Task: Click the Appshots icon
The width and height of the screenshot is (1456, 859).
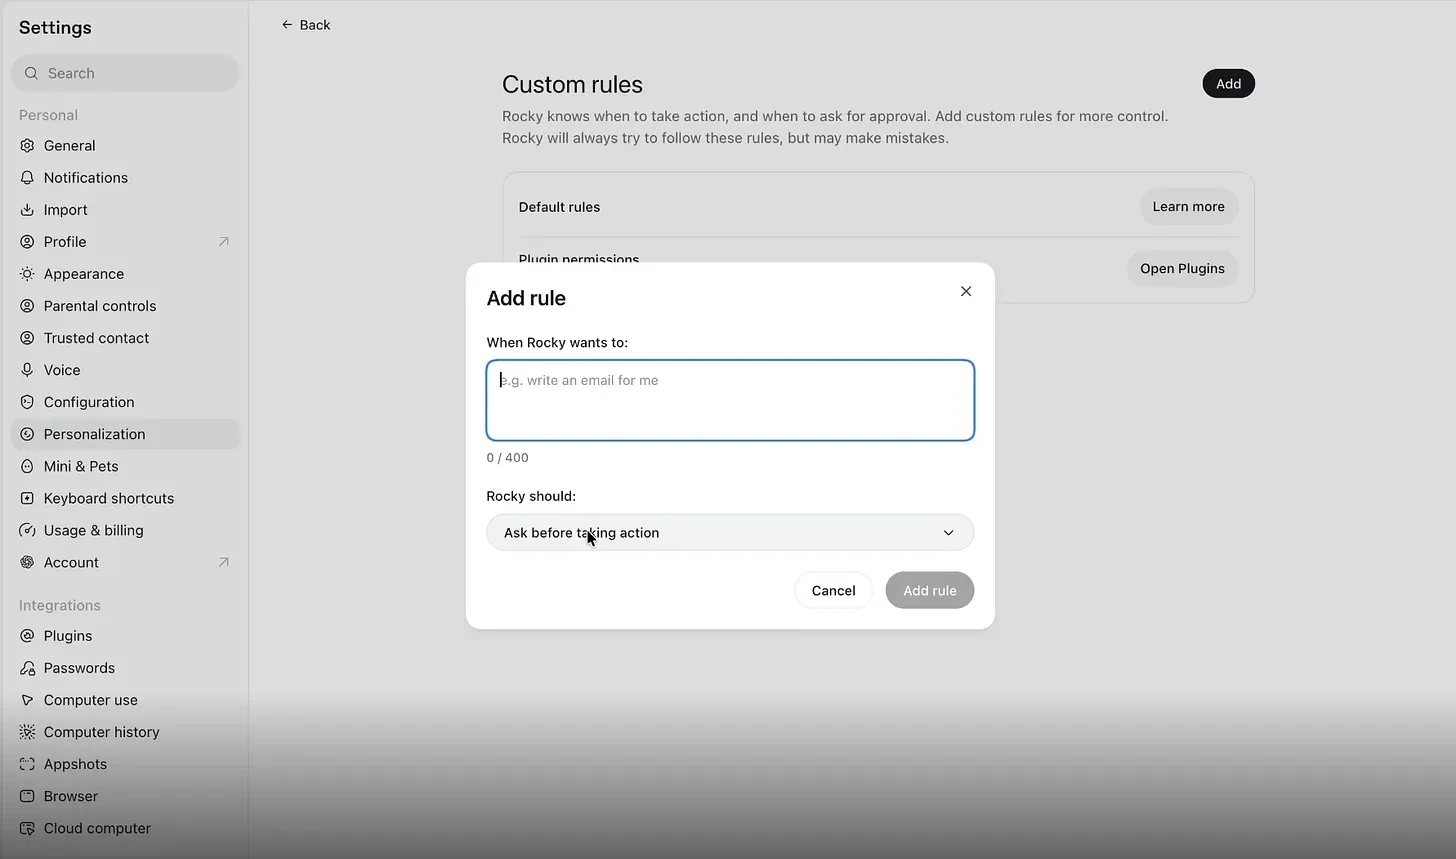Action: [x=27, y=764]
